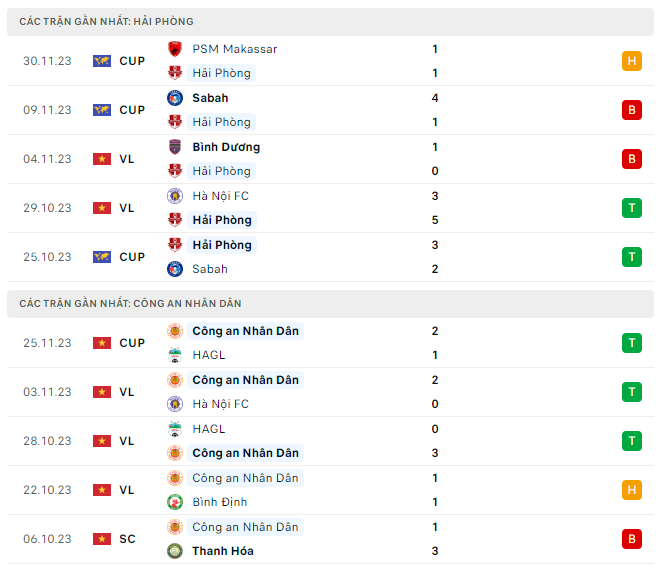Click Vietnam flag icon for 04.11.23 match
The width and height of the screenshot is (660, 572).
(x=102, y=159)
